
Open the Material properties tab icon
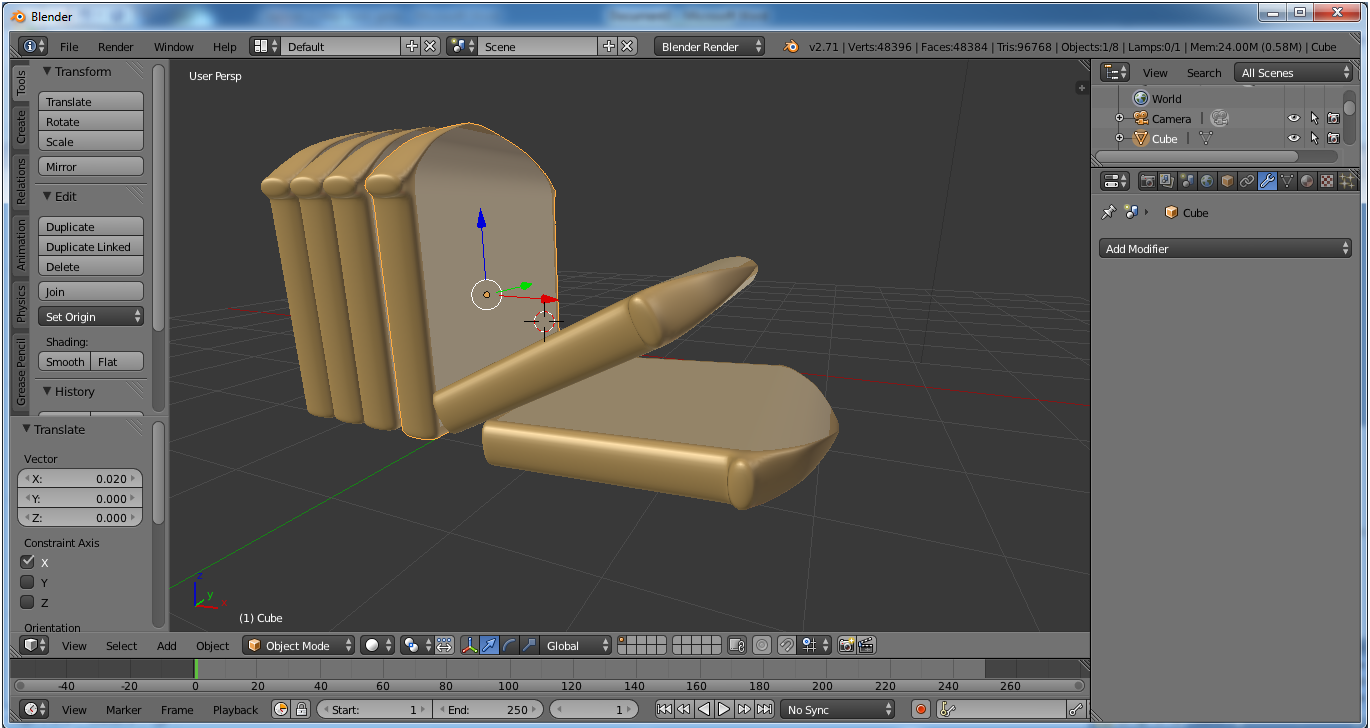click(1307, 181)
